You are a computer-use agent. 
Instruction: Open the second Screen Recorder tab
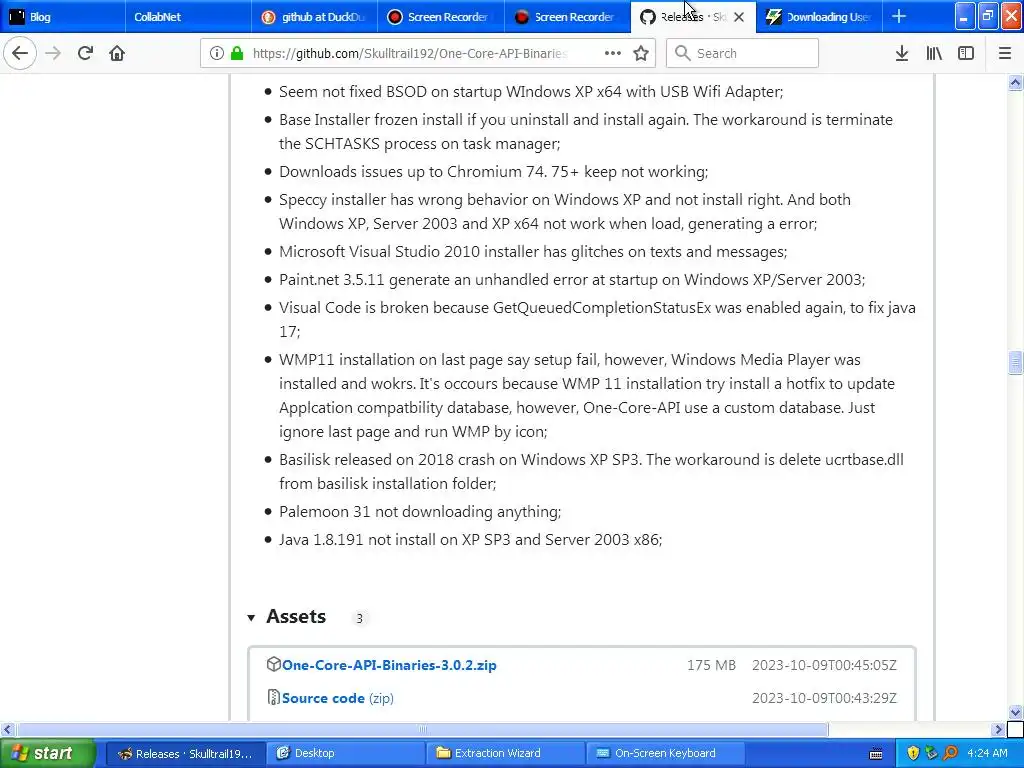click(x=568, y=17)
